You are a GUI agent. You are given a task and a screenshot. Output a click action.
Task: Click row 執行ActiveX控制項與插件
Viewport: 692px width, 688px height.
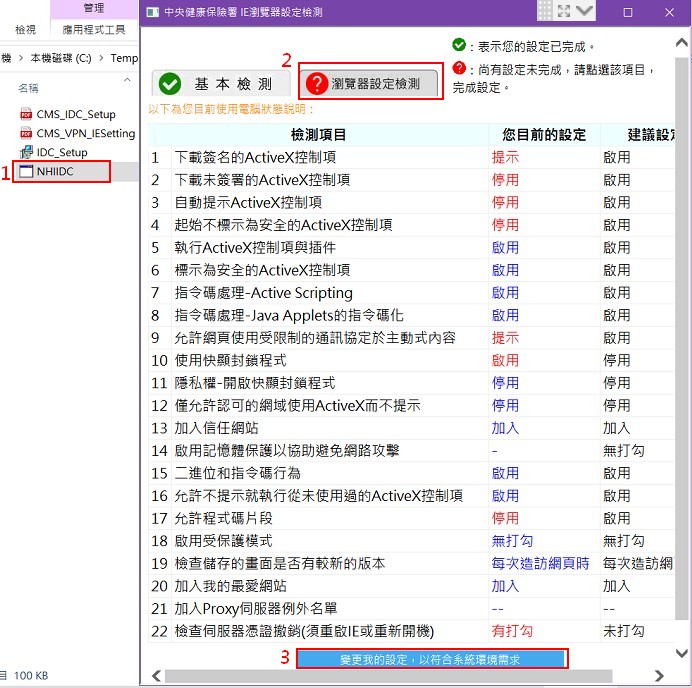coord(411,248)
